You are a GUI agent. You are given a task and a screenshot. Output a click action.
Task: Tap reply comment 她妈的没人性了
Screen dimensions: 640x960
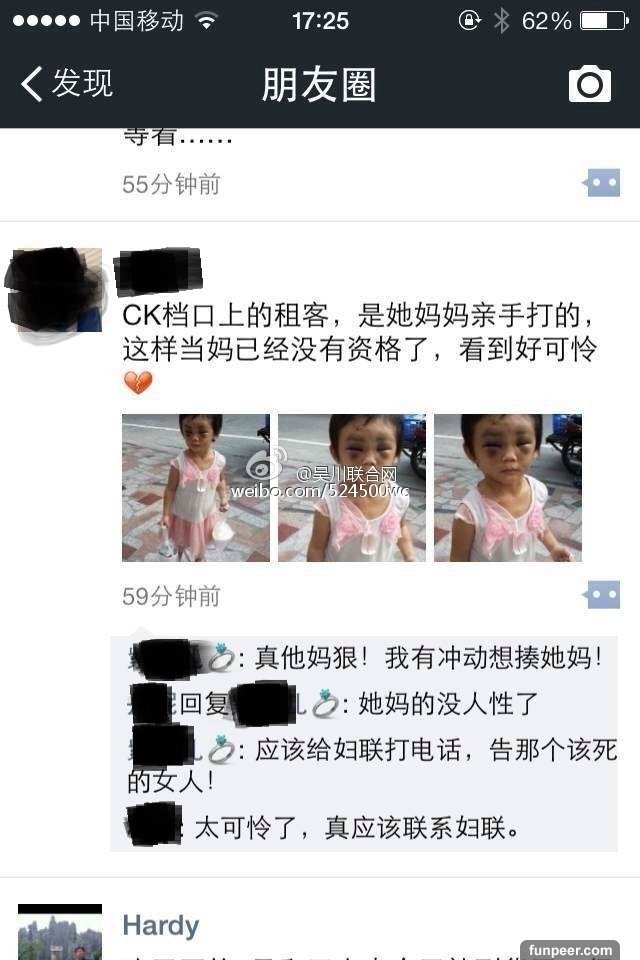click(334, 704)
